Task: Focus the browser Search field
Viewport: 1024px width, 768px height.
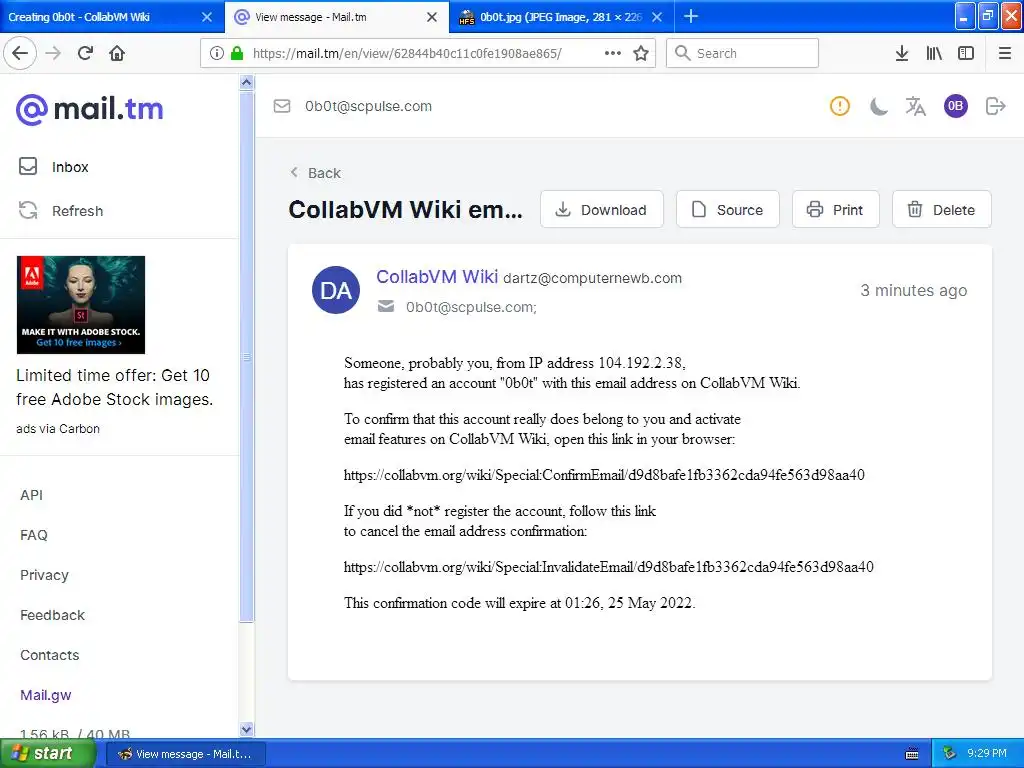Action: pos(743,53)
